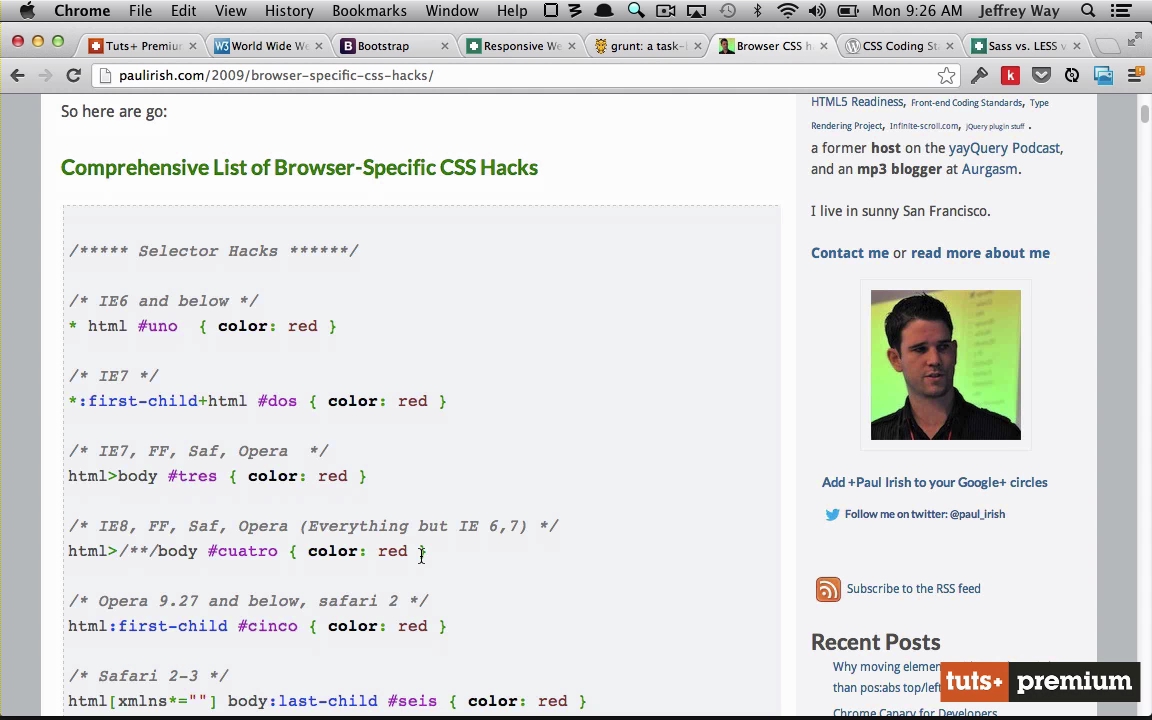1152x720 pixels.
Task: Open the HTML5 Readiness link
Action: (x=857, y=102)
